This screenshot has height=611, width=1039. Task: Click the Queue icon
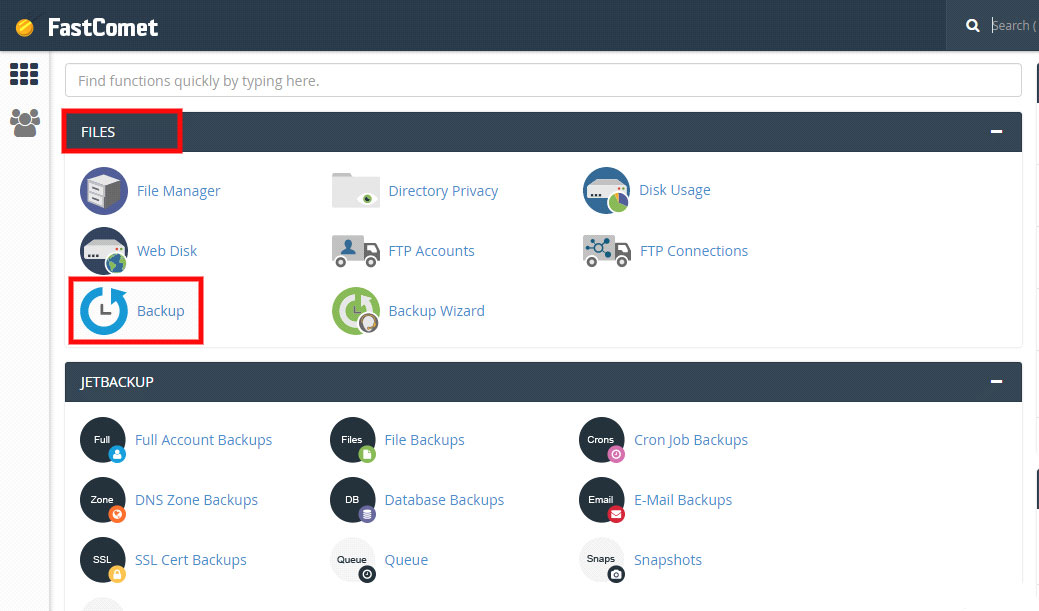353,560
